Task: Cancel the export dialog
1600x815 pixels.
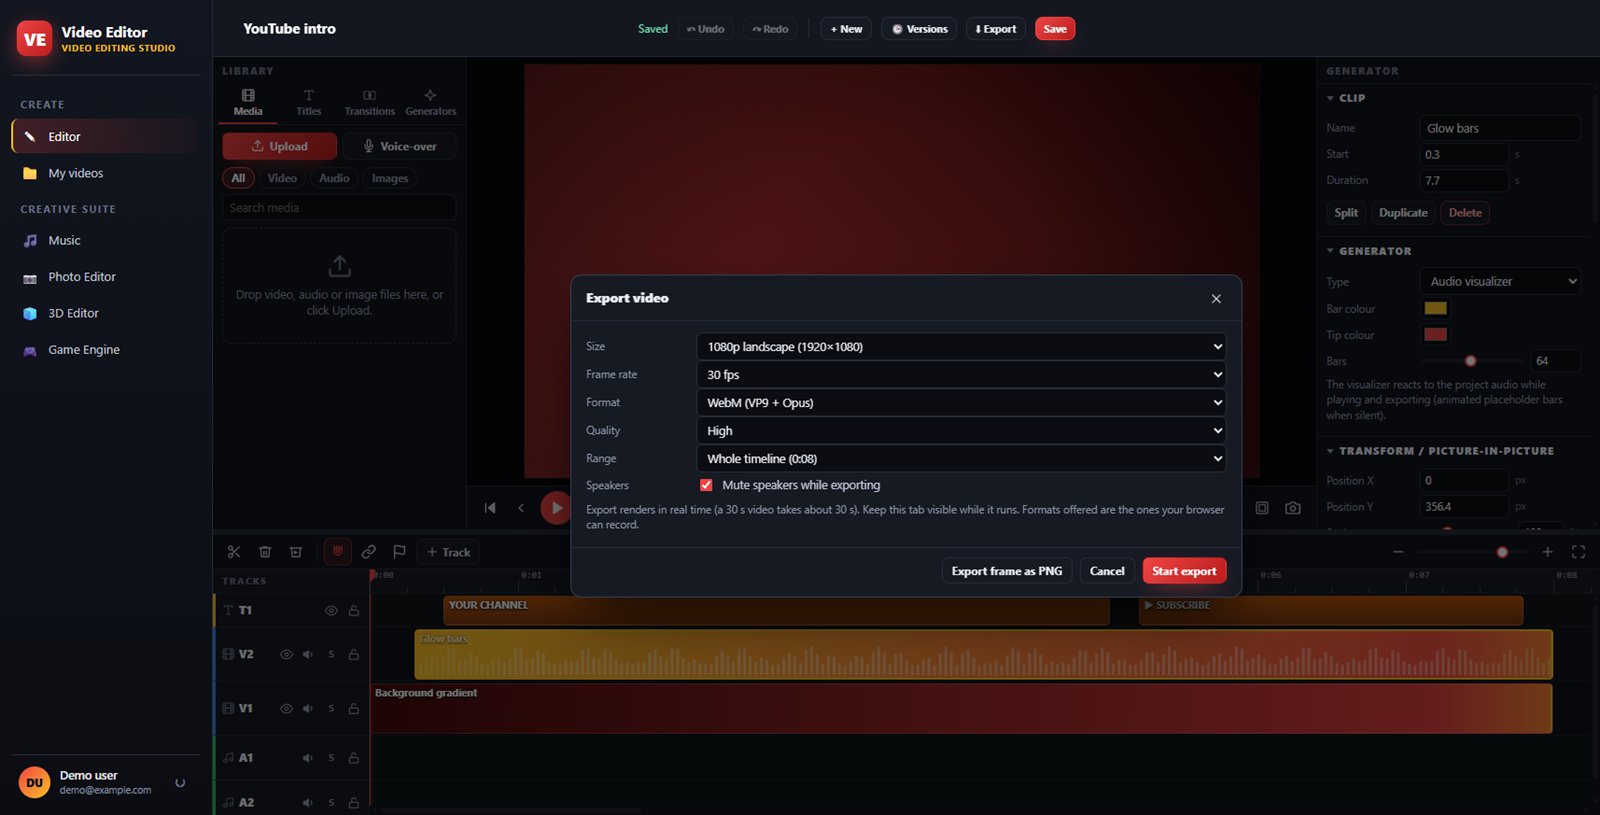Action: (x=1107, y=571)
